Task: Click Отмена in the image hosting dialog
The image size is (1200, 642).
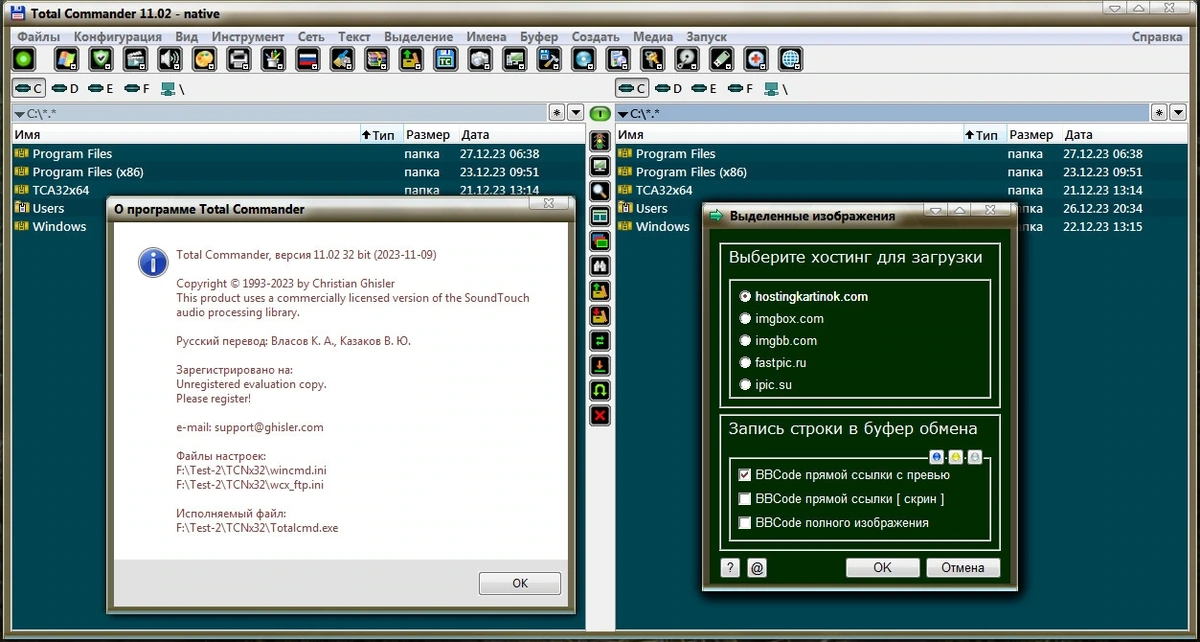Action: [963, 567]
